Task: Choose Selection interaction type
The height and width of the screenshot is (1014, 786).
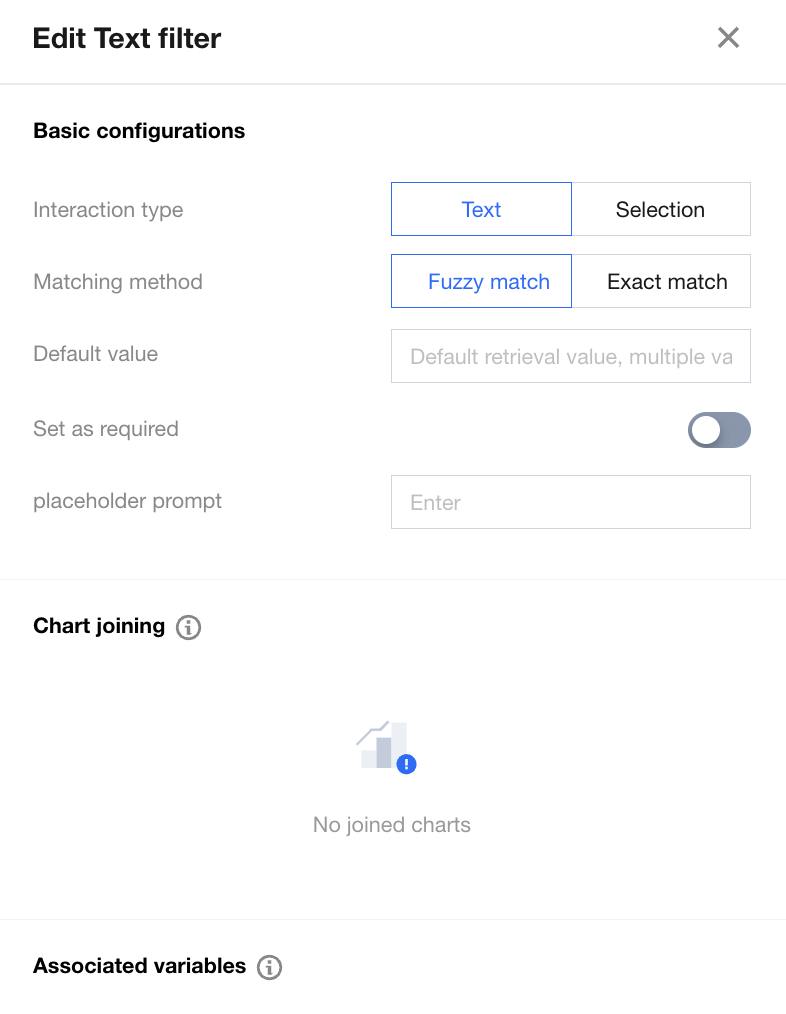Action: click(x=660, y=210)
